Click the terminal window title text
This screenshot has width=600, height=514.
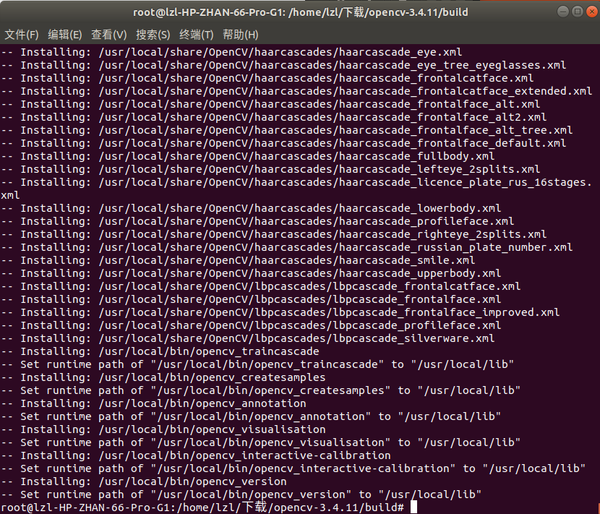(300, 12)
